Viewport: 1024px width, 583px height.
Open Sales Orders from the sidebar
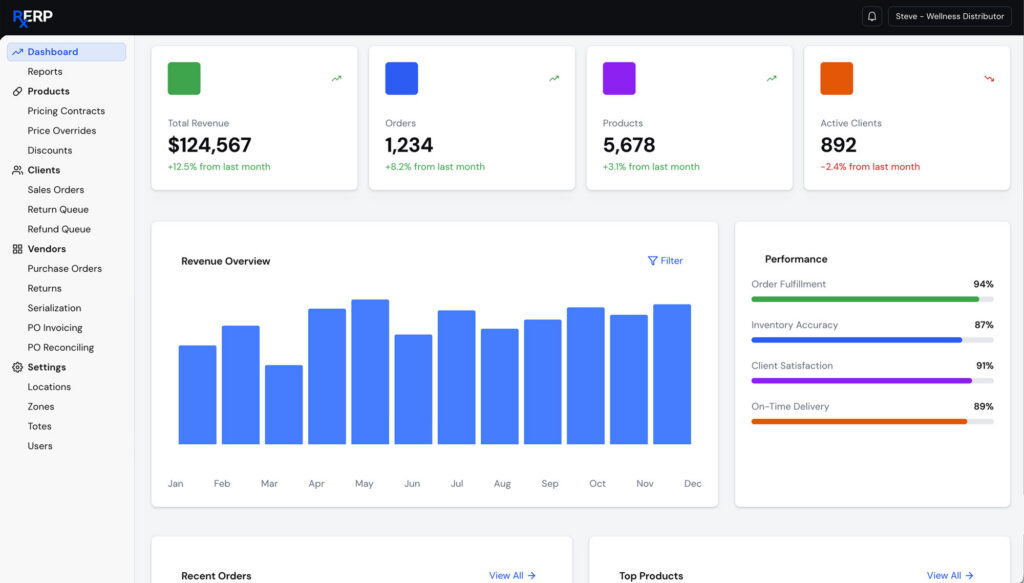(x=56, y=190)
